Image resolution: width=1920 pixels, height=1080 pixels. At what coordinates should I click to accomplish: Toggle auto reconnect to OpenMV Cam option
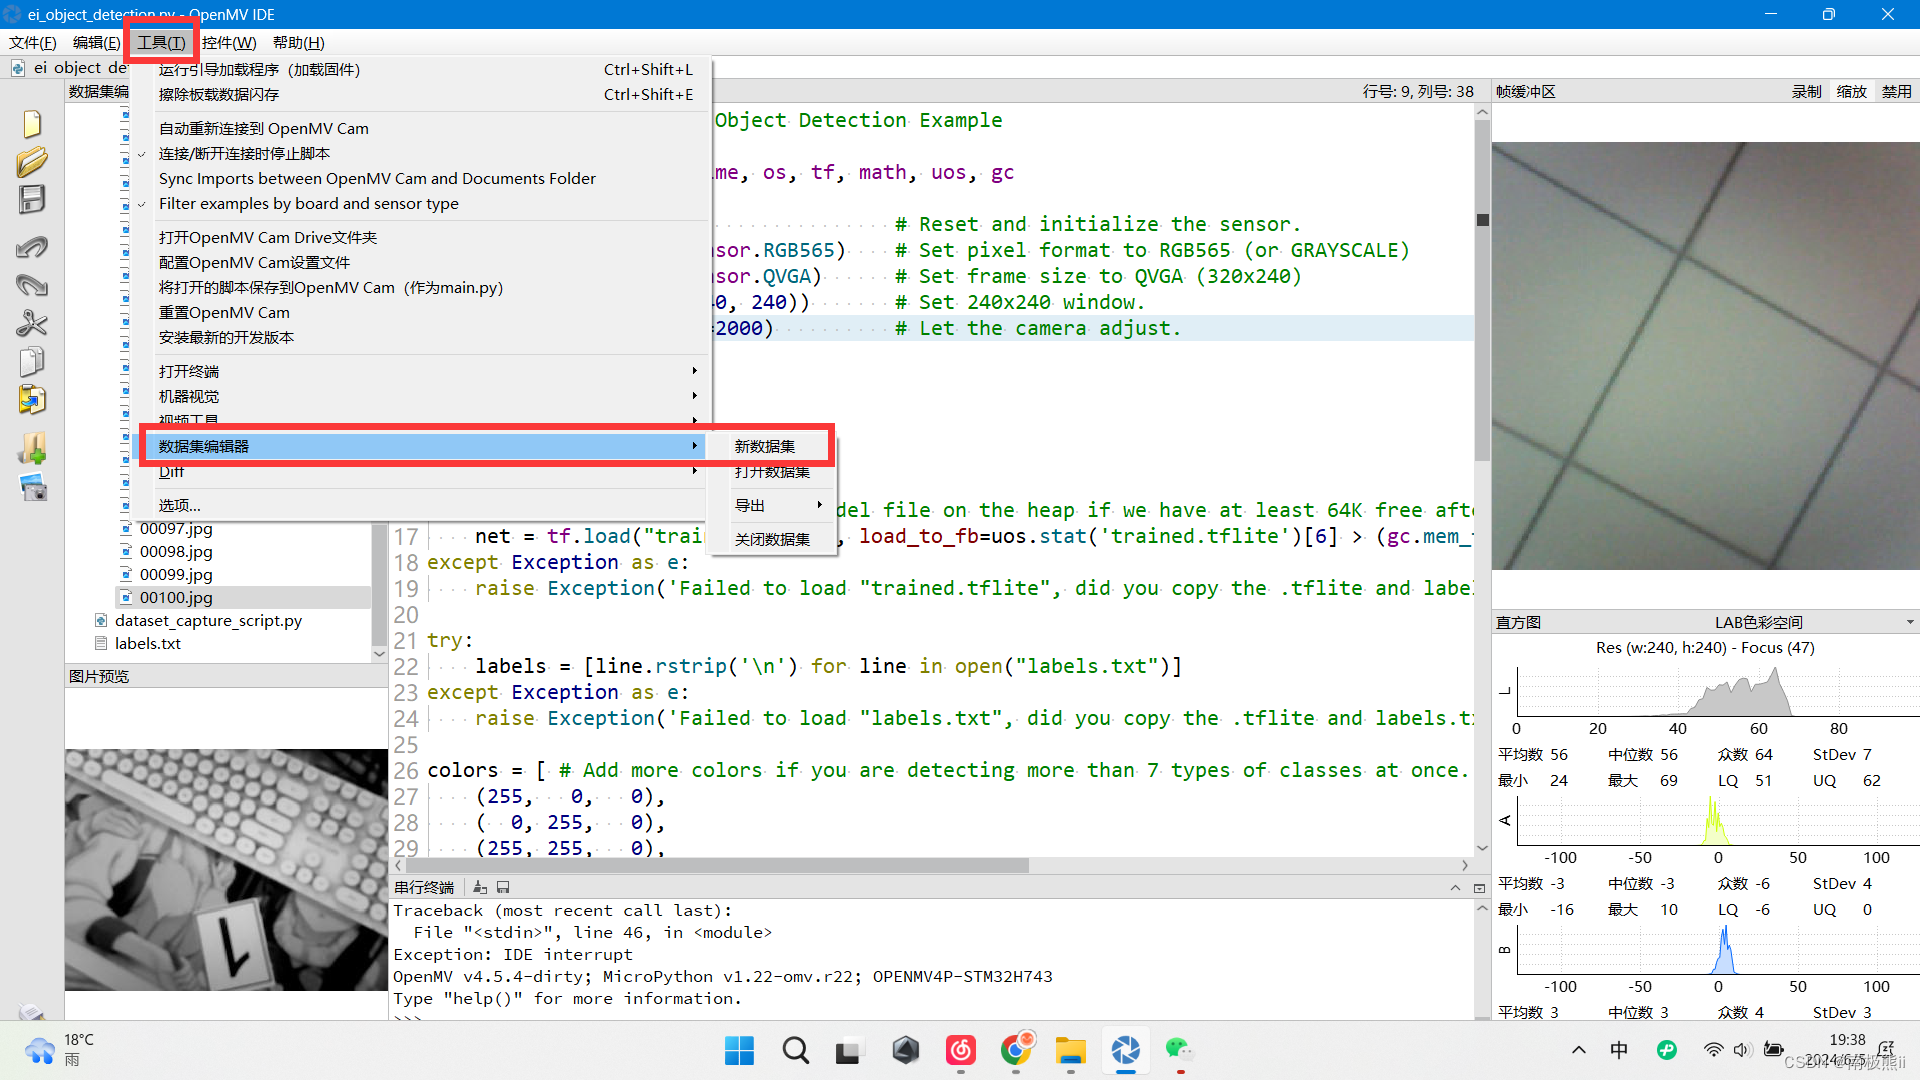(263, 128)
